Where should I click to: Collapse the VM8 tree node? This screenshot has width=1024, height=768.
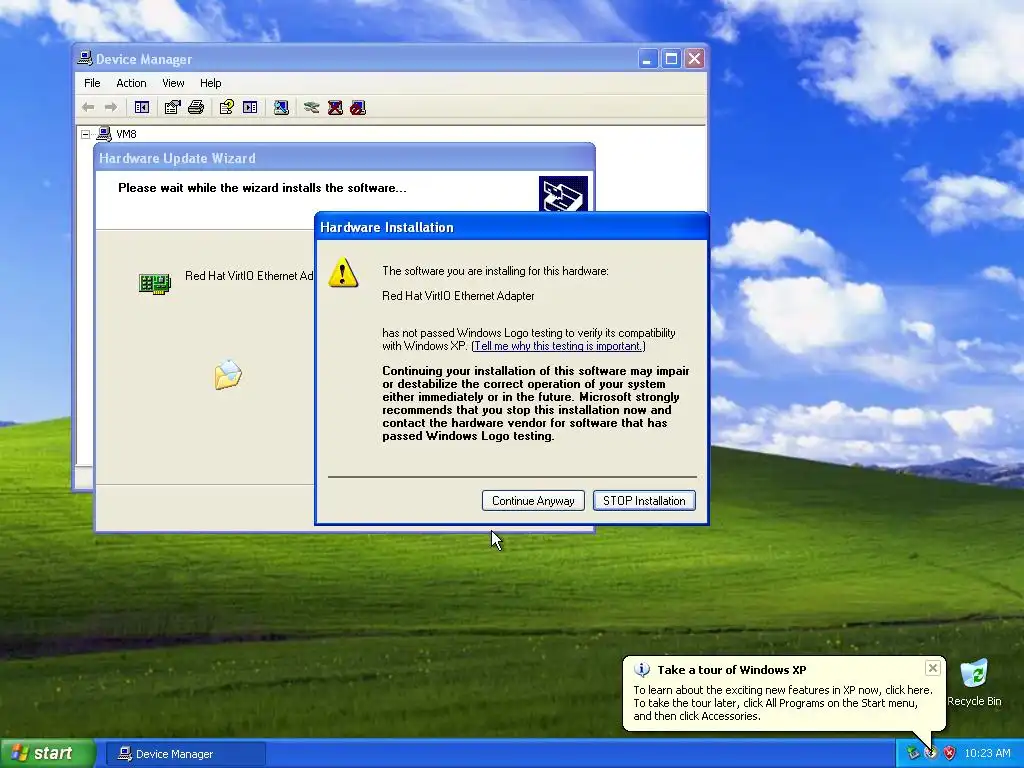[86, 134]
